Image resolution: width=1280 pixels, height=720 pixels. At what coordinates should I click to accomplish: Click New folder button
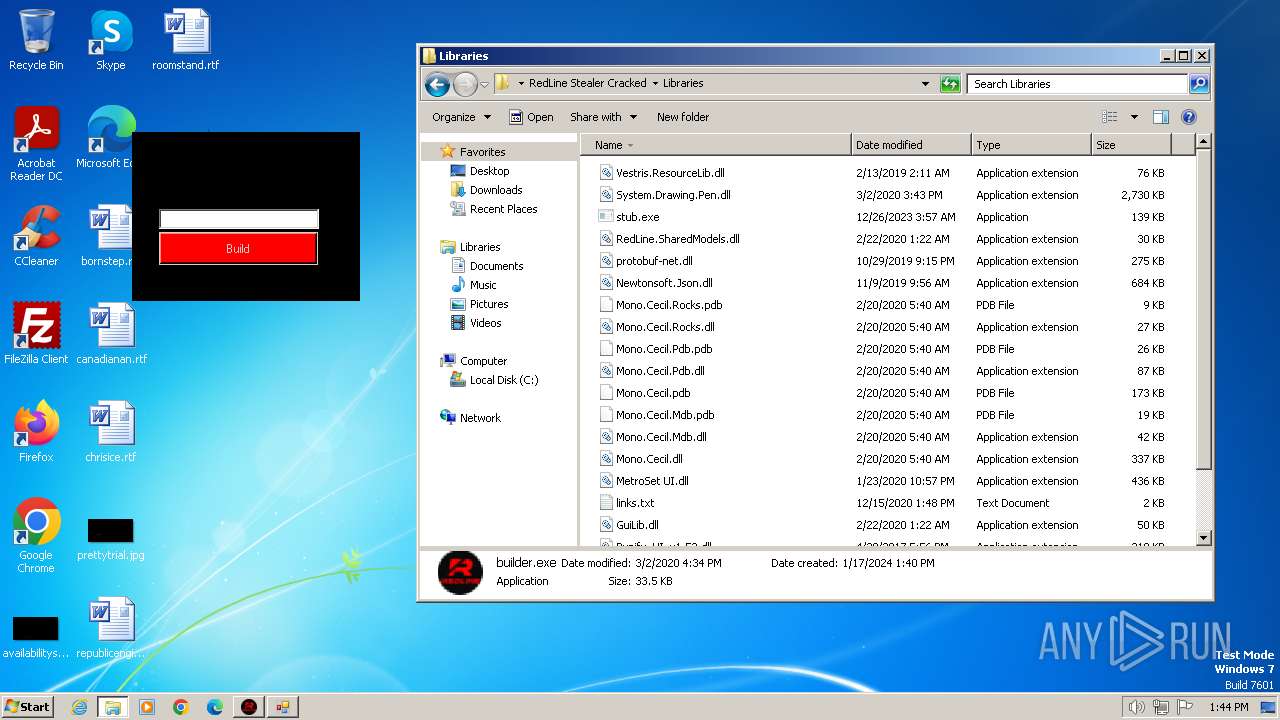pyautogui.click(x=683, y=117)
